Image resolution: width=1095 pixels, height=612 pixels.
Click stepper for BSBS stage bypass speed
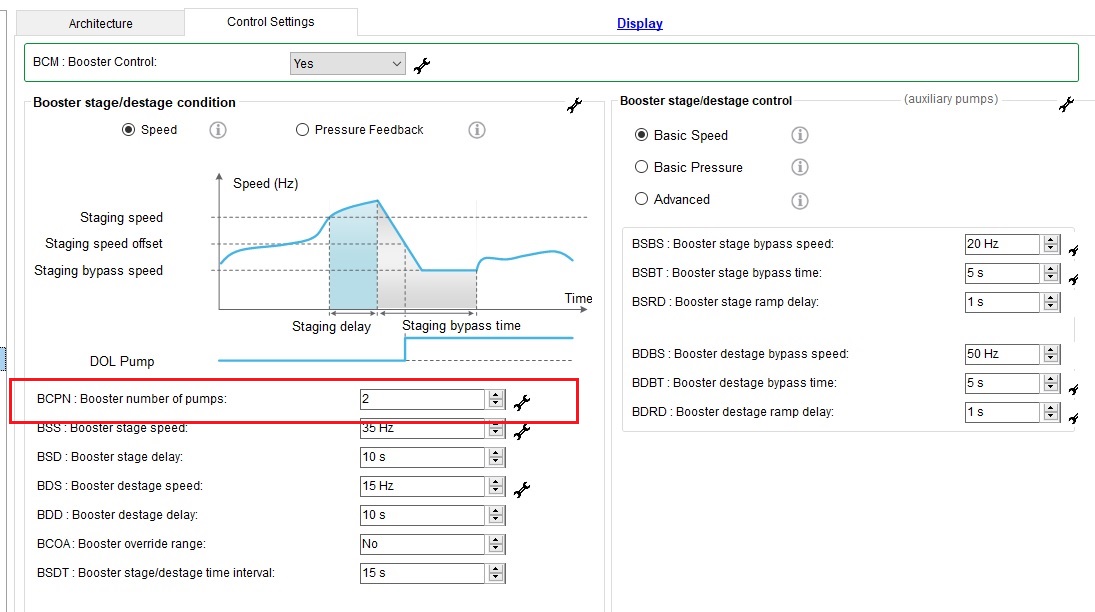pyautogui.click(x=1051, y=244)
